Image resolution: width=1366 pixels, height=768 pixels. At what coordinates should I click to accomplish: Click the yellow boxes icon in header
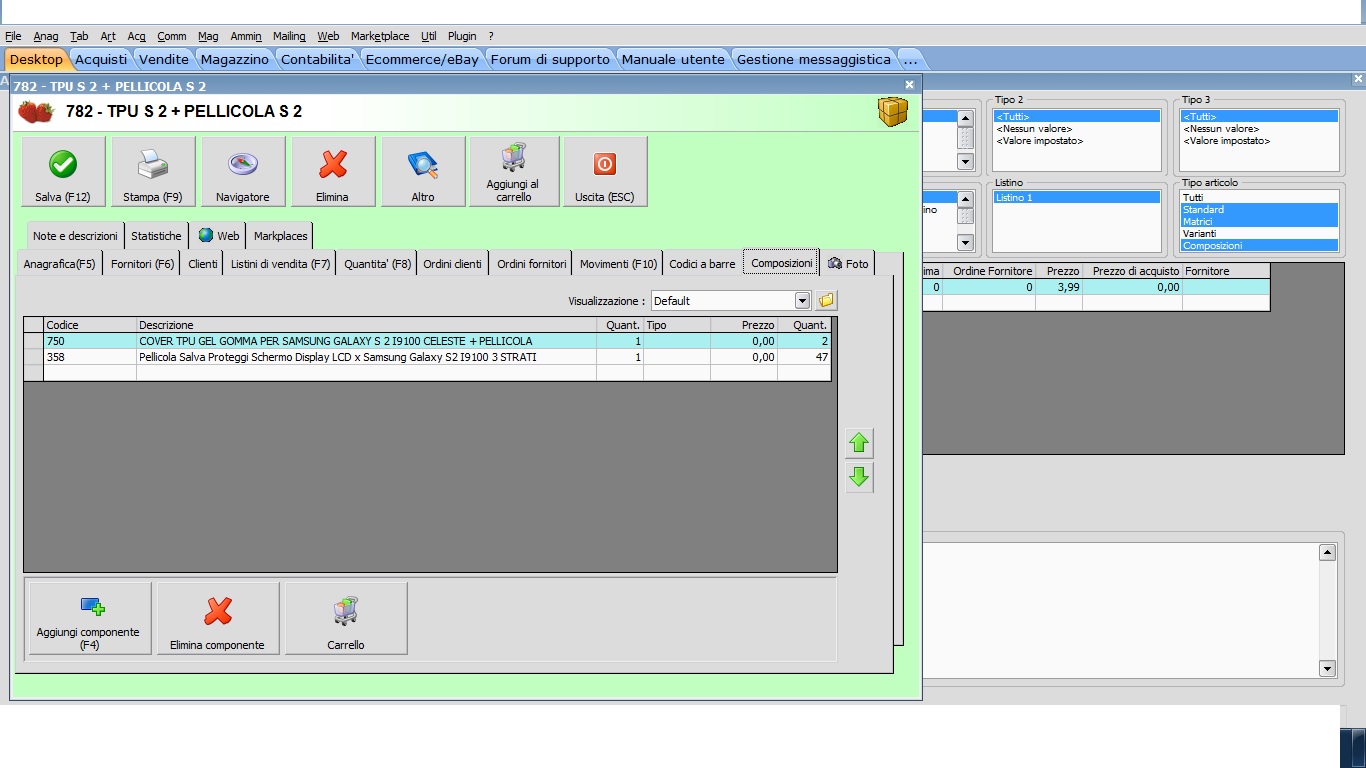tap(893, 111)
